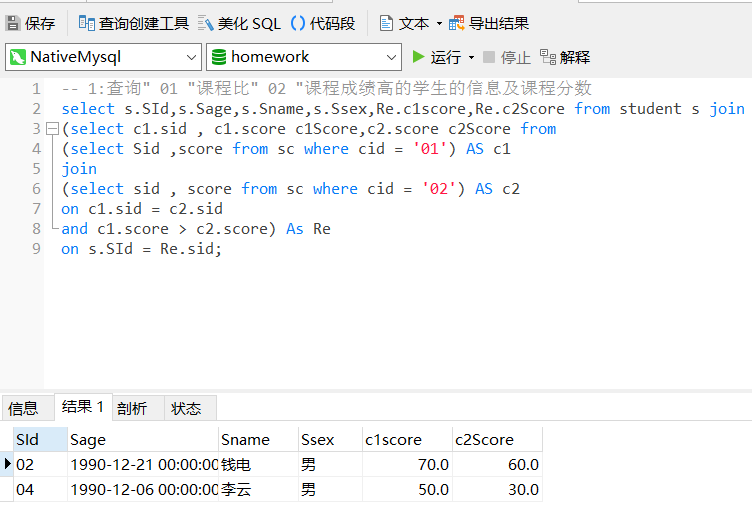Click line number 1 in the editor gutter
Image resolution: width=752 pixels, height=518 pixels.
tap(36, 89)
